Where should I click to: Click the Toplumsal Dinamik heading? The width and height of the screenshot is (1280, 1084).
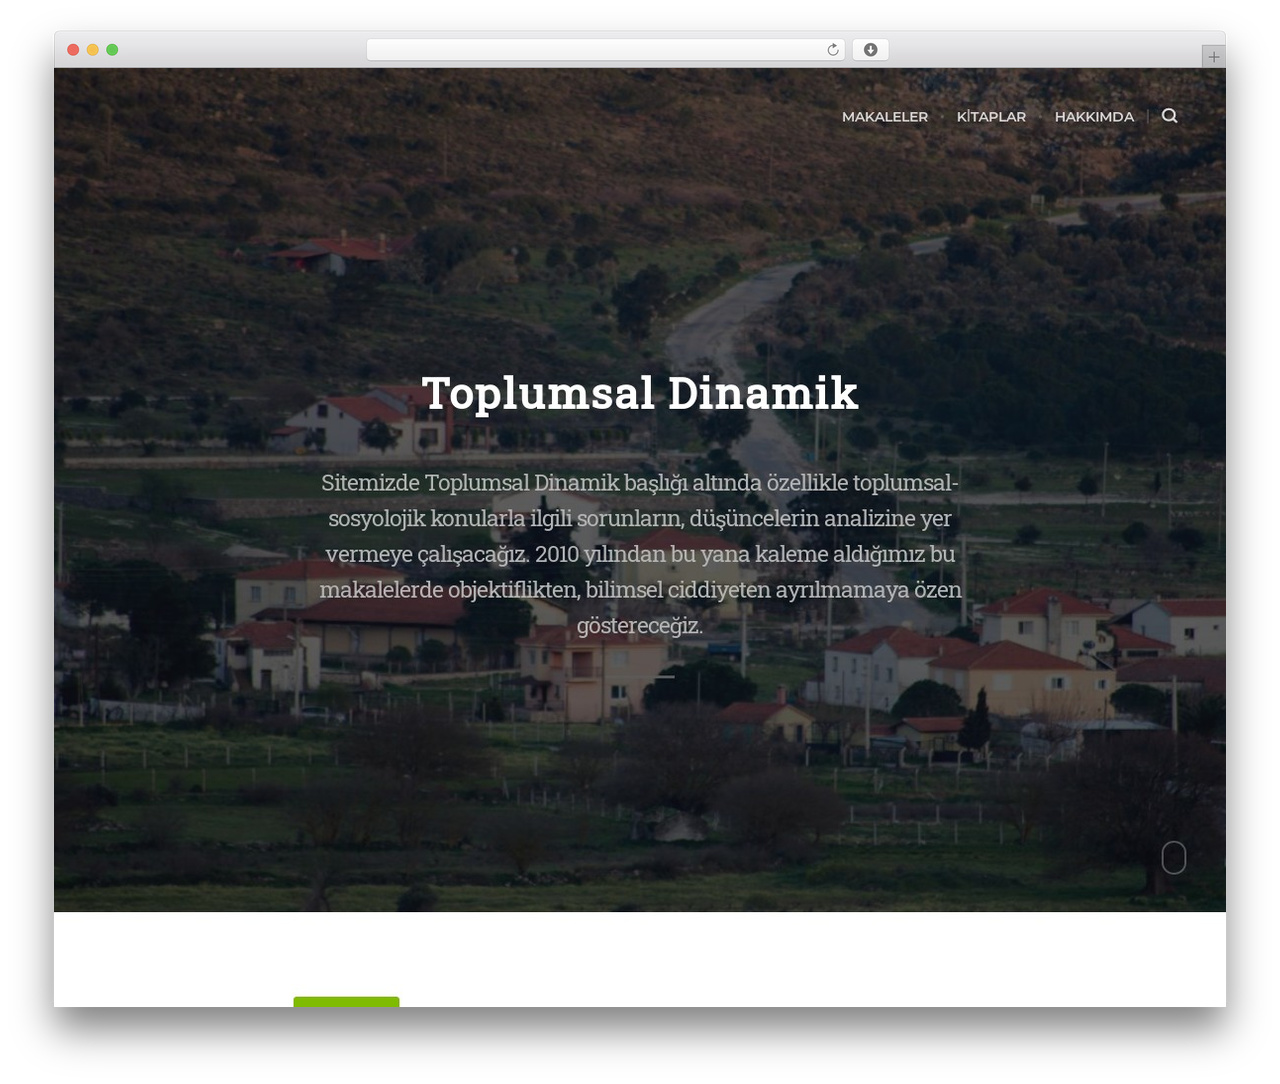click(640, 393)
